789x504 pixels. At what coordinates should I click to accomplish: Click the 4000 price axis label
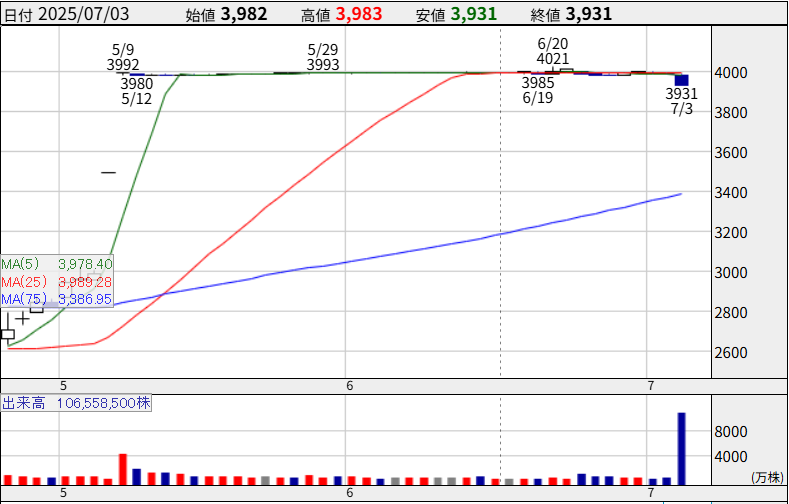click(731, 73)
